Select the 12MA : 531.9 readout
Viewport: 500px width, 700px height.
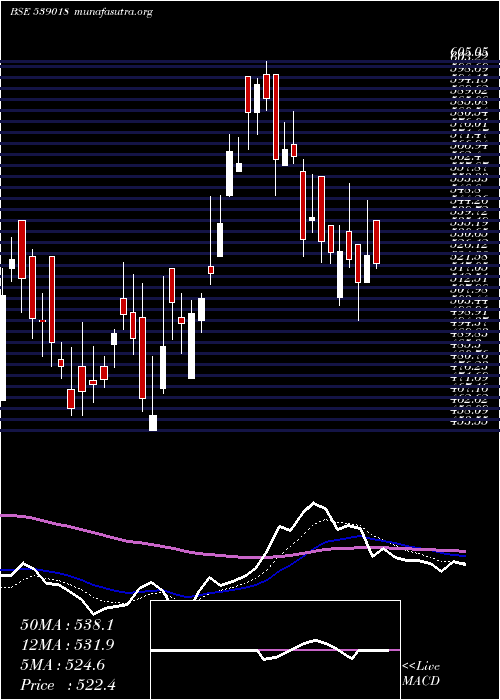click(67, 645)
